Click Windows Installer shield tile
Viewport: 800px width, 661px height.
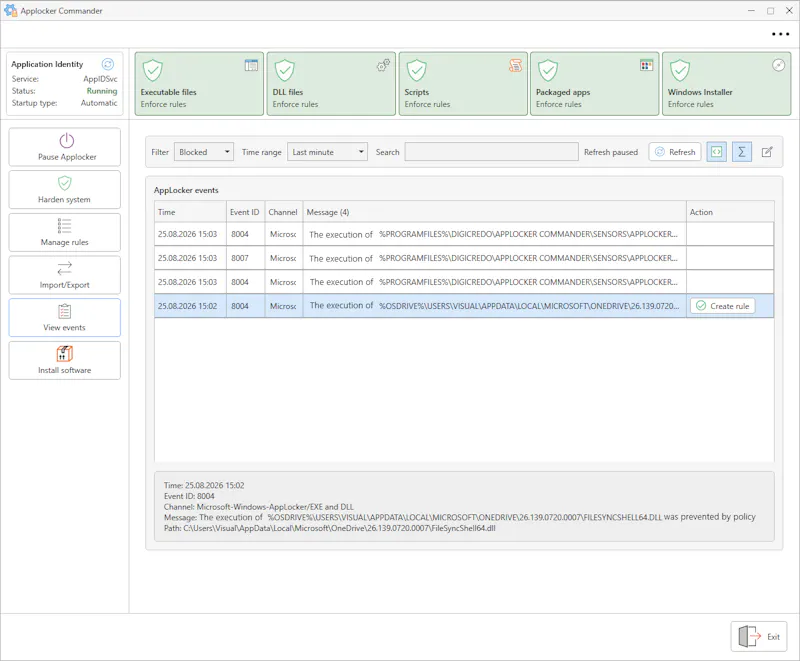(727, 84)
